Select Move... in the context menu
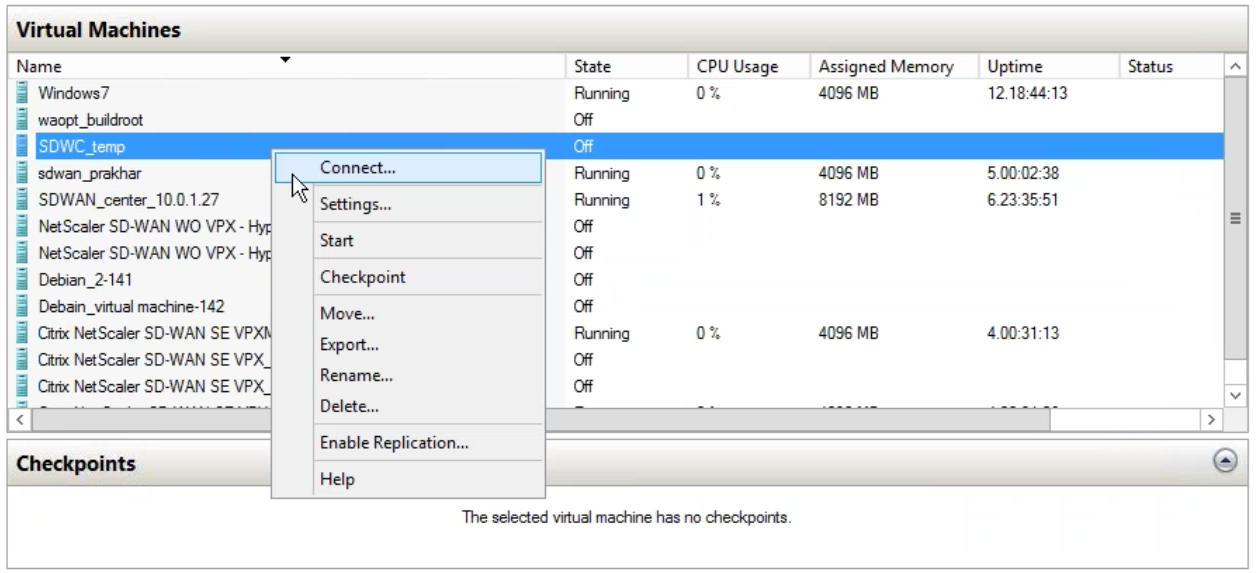 [408, 314]
